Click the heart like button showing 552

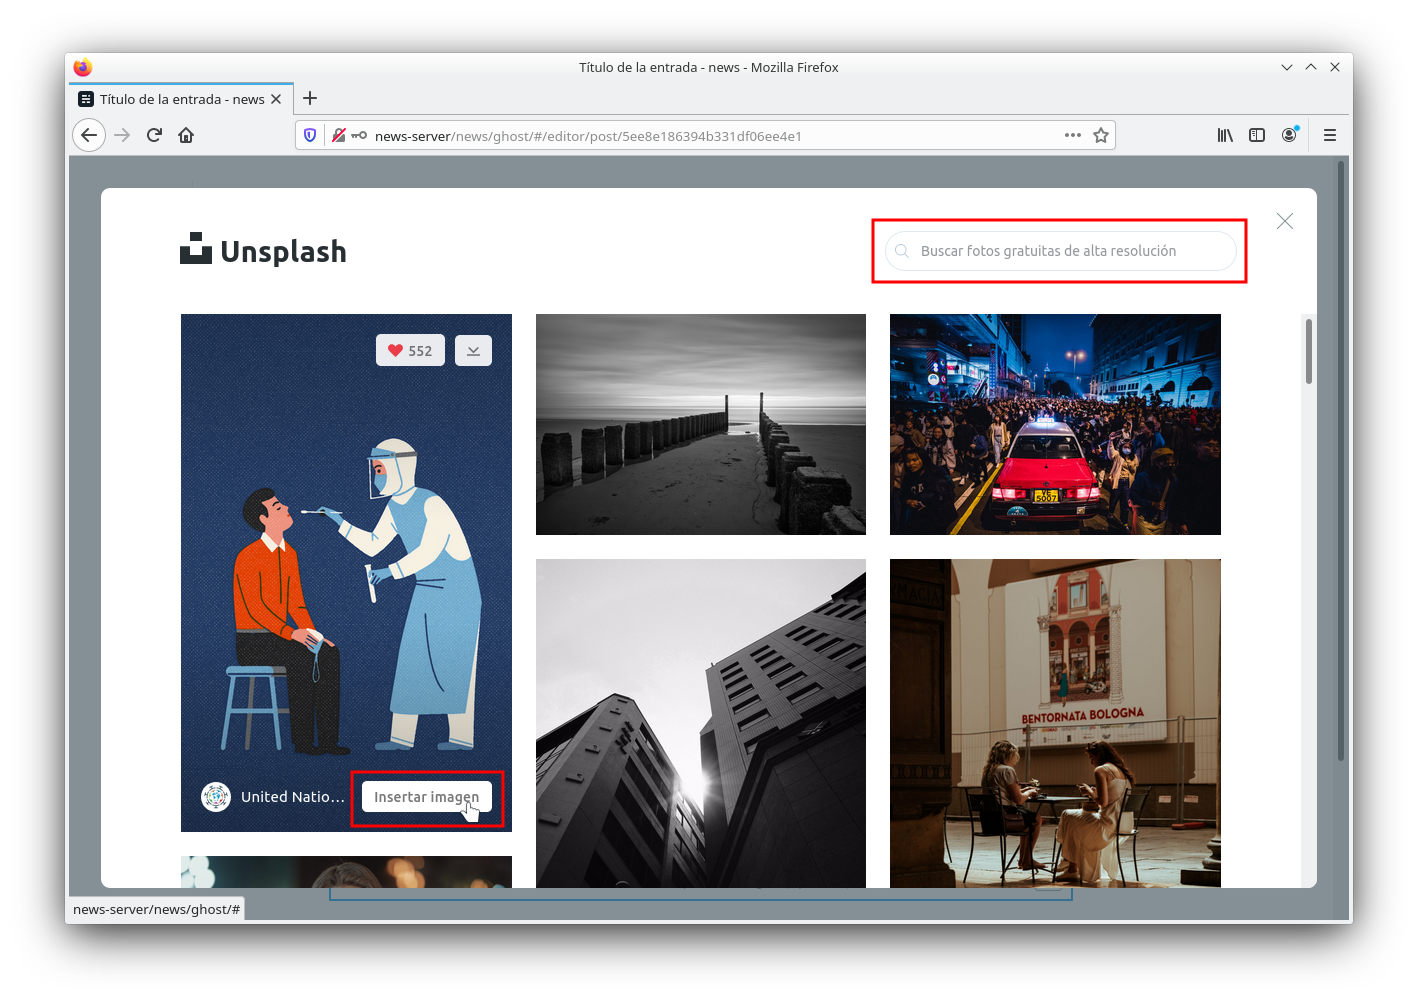click(x=410, y=351)
